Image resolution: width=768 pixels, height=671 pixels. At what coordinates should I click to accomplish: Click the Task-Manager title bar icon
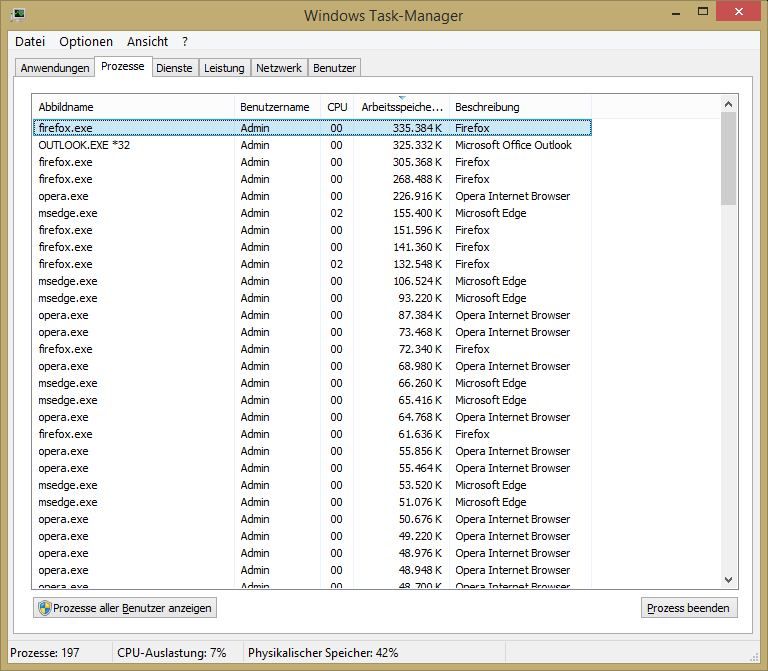point(19,15)
